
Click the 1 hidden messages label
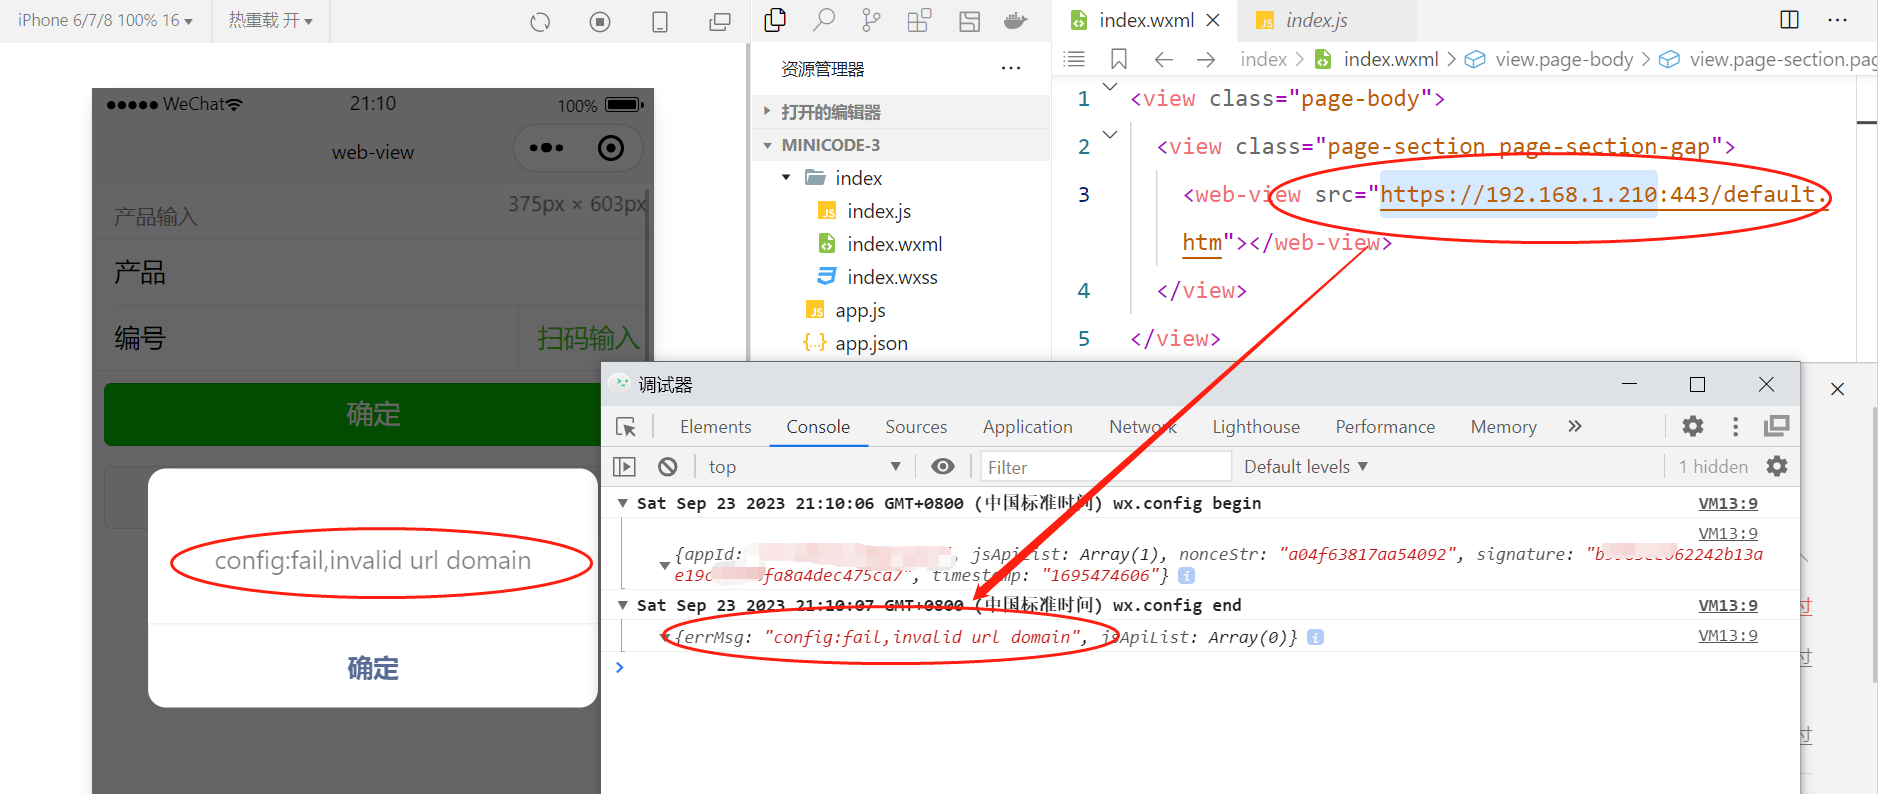[x=1713, y=466]
